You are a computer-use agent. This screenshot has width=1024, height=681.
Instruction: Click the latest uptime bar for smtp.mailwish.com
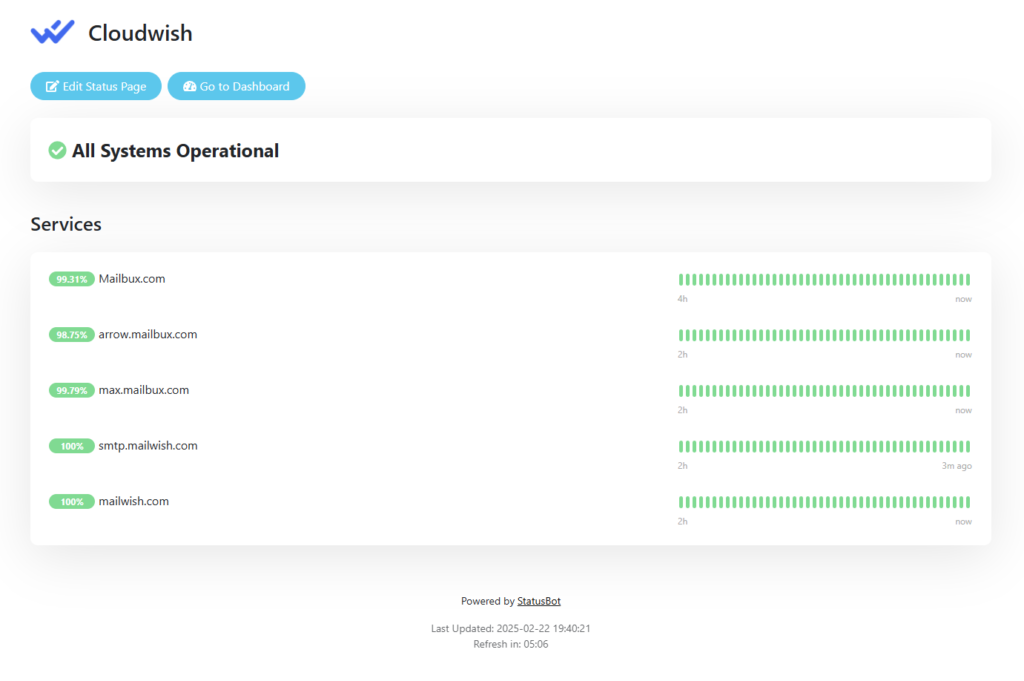point(967,446)
